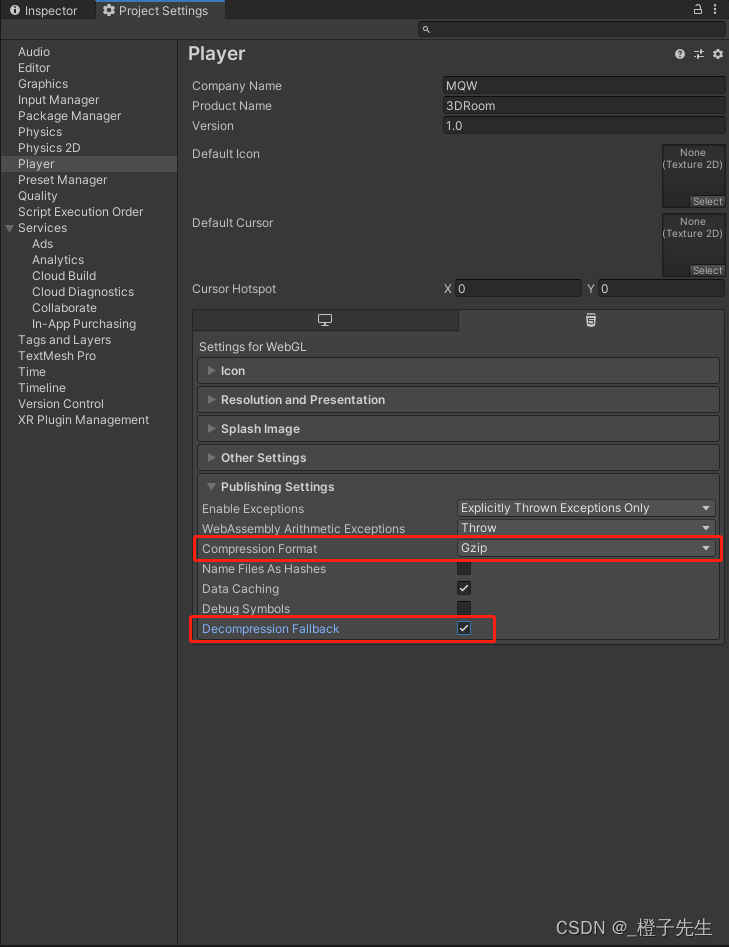Open the Preset Manager category
Image resolution: width=729 pixels, height=947 pixels.
(x=62, y=180)
